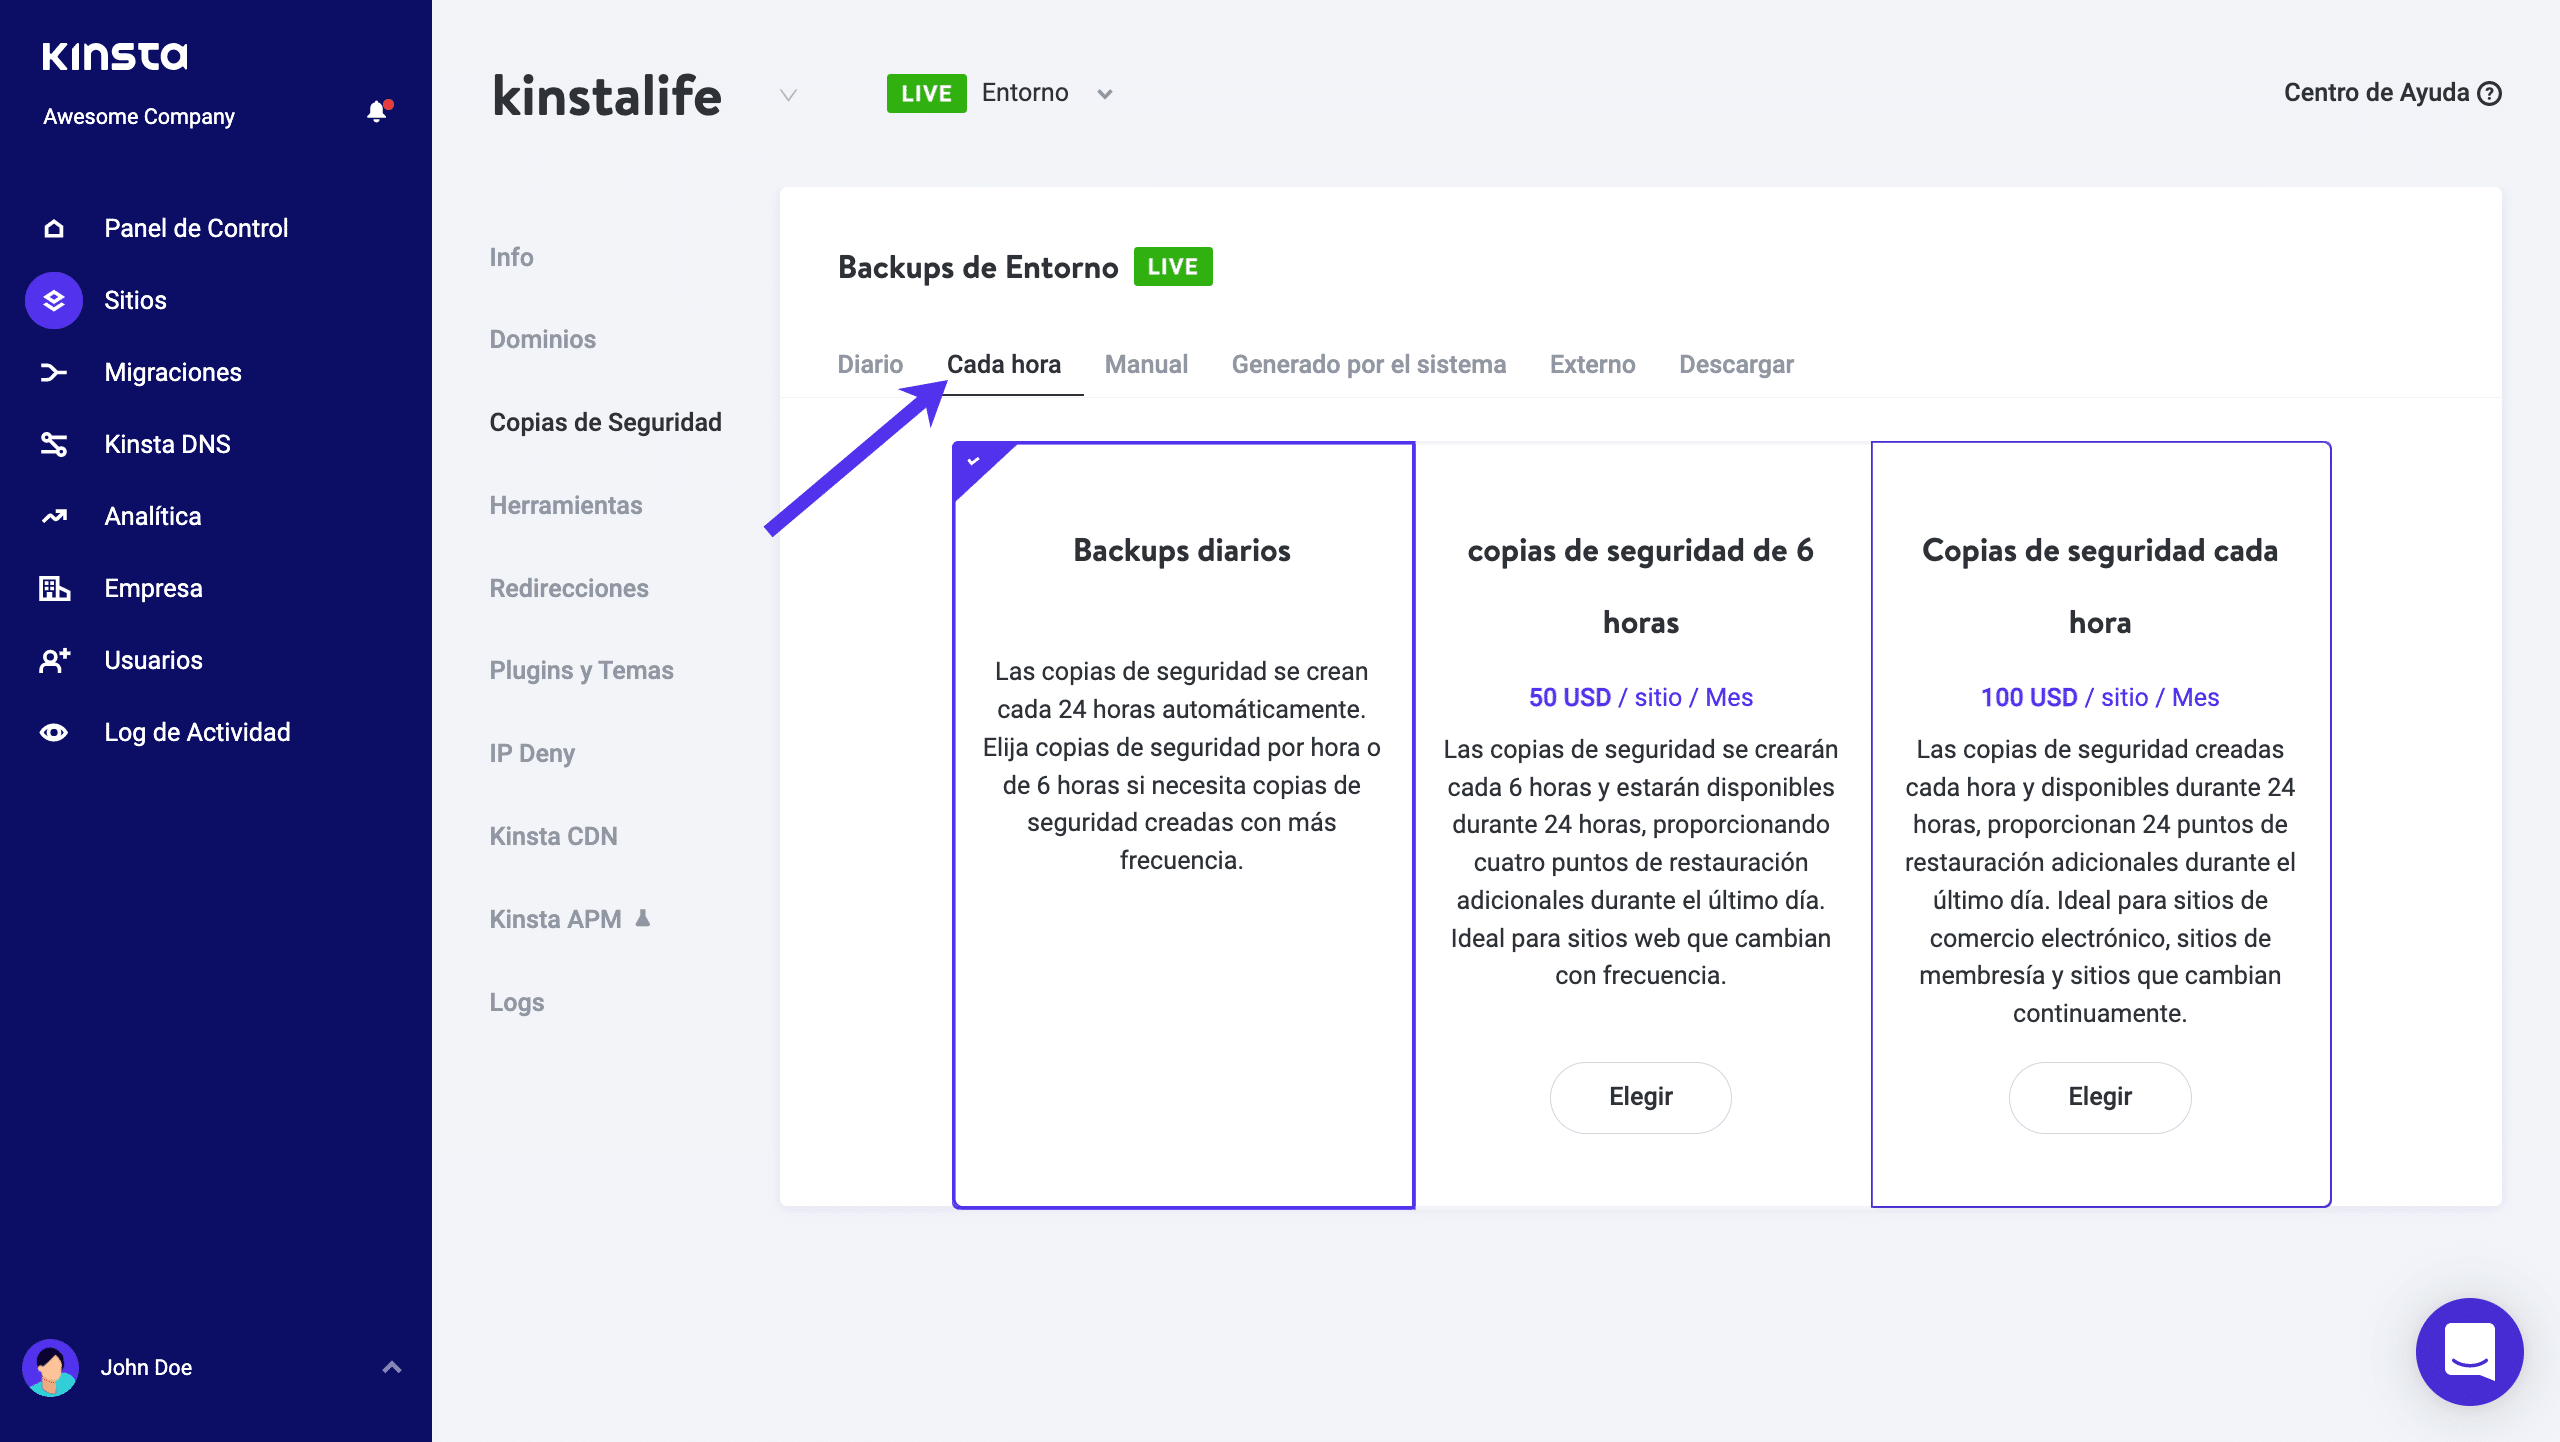2560x1442 pixels.
Task: Click the Panel de Control home icon
Action: [x=54, y=228]
